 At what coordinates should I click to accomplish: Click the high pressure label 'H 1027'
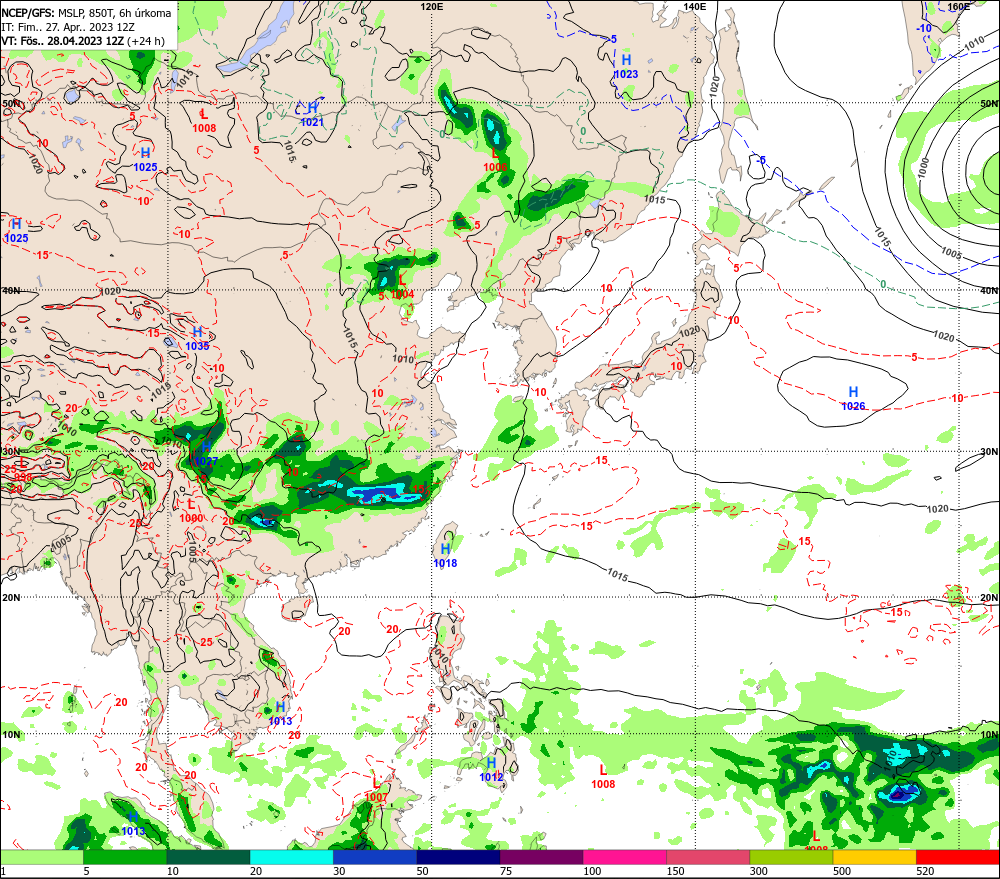click(x=207, y=454)
